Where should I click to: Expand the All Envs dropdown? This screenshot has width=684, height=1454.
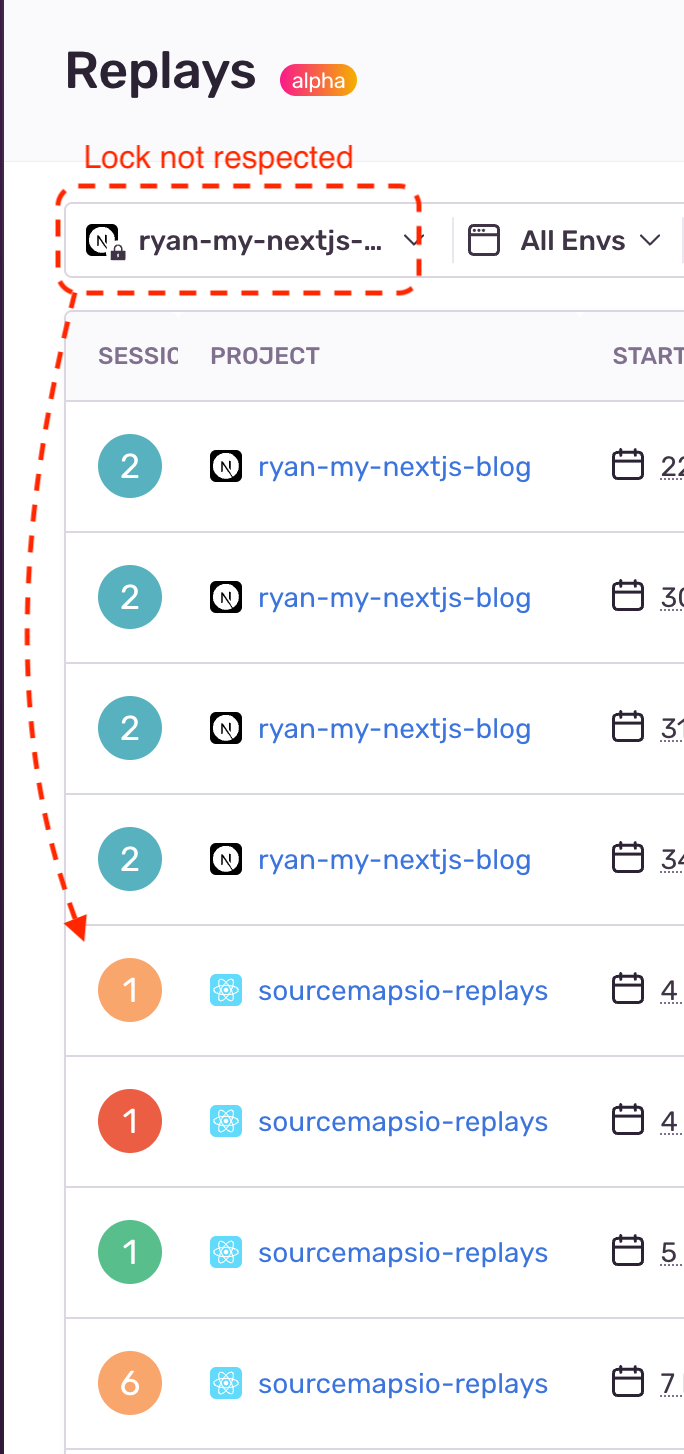pyautogui.click(x=570, y=240)
